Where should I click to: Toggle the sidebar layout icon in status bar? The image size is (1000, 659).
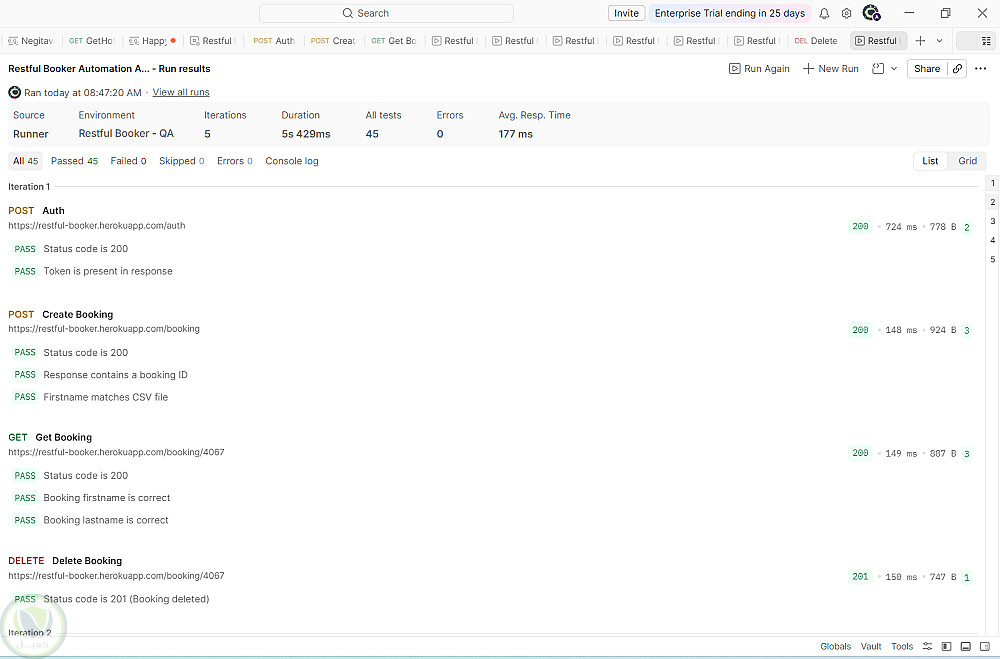[x=946, y=646]
